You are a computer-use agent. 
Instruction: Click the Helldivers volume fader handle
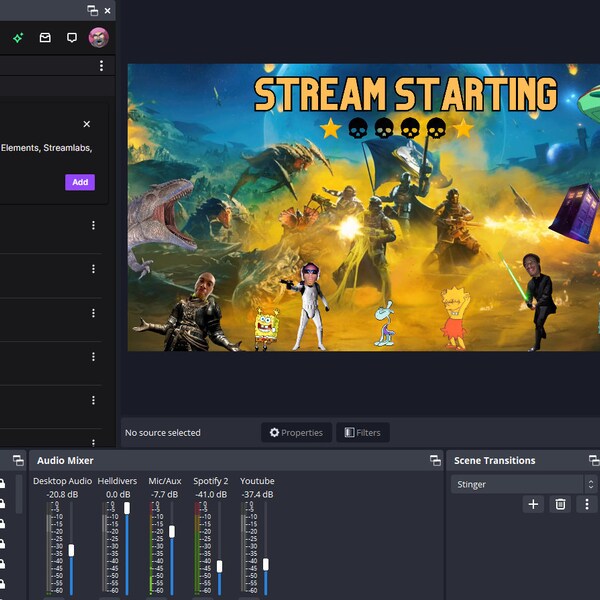[x=127, y=508]
